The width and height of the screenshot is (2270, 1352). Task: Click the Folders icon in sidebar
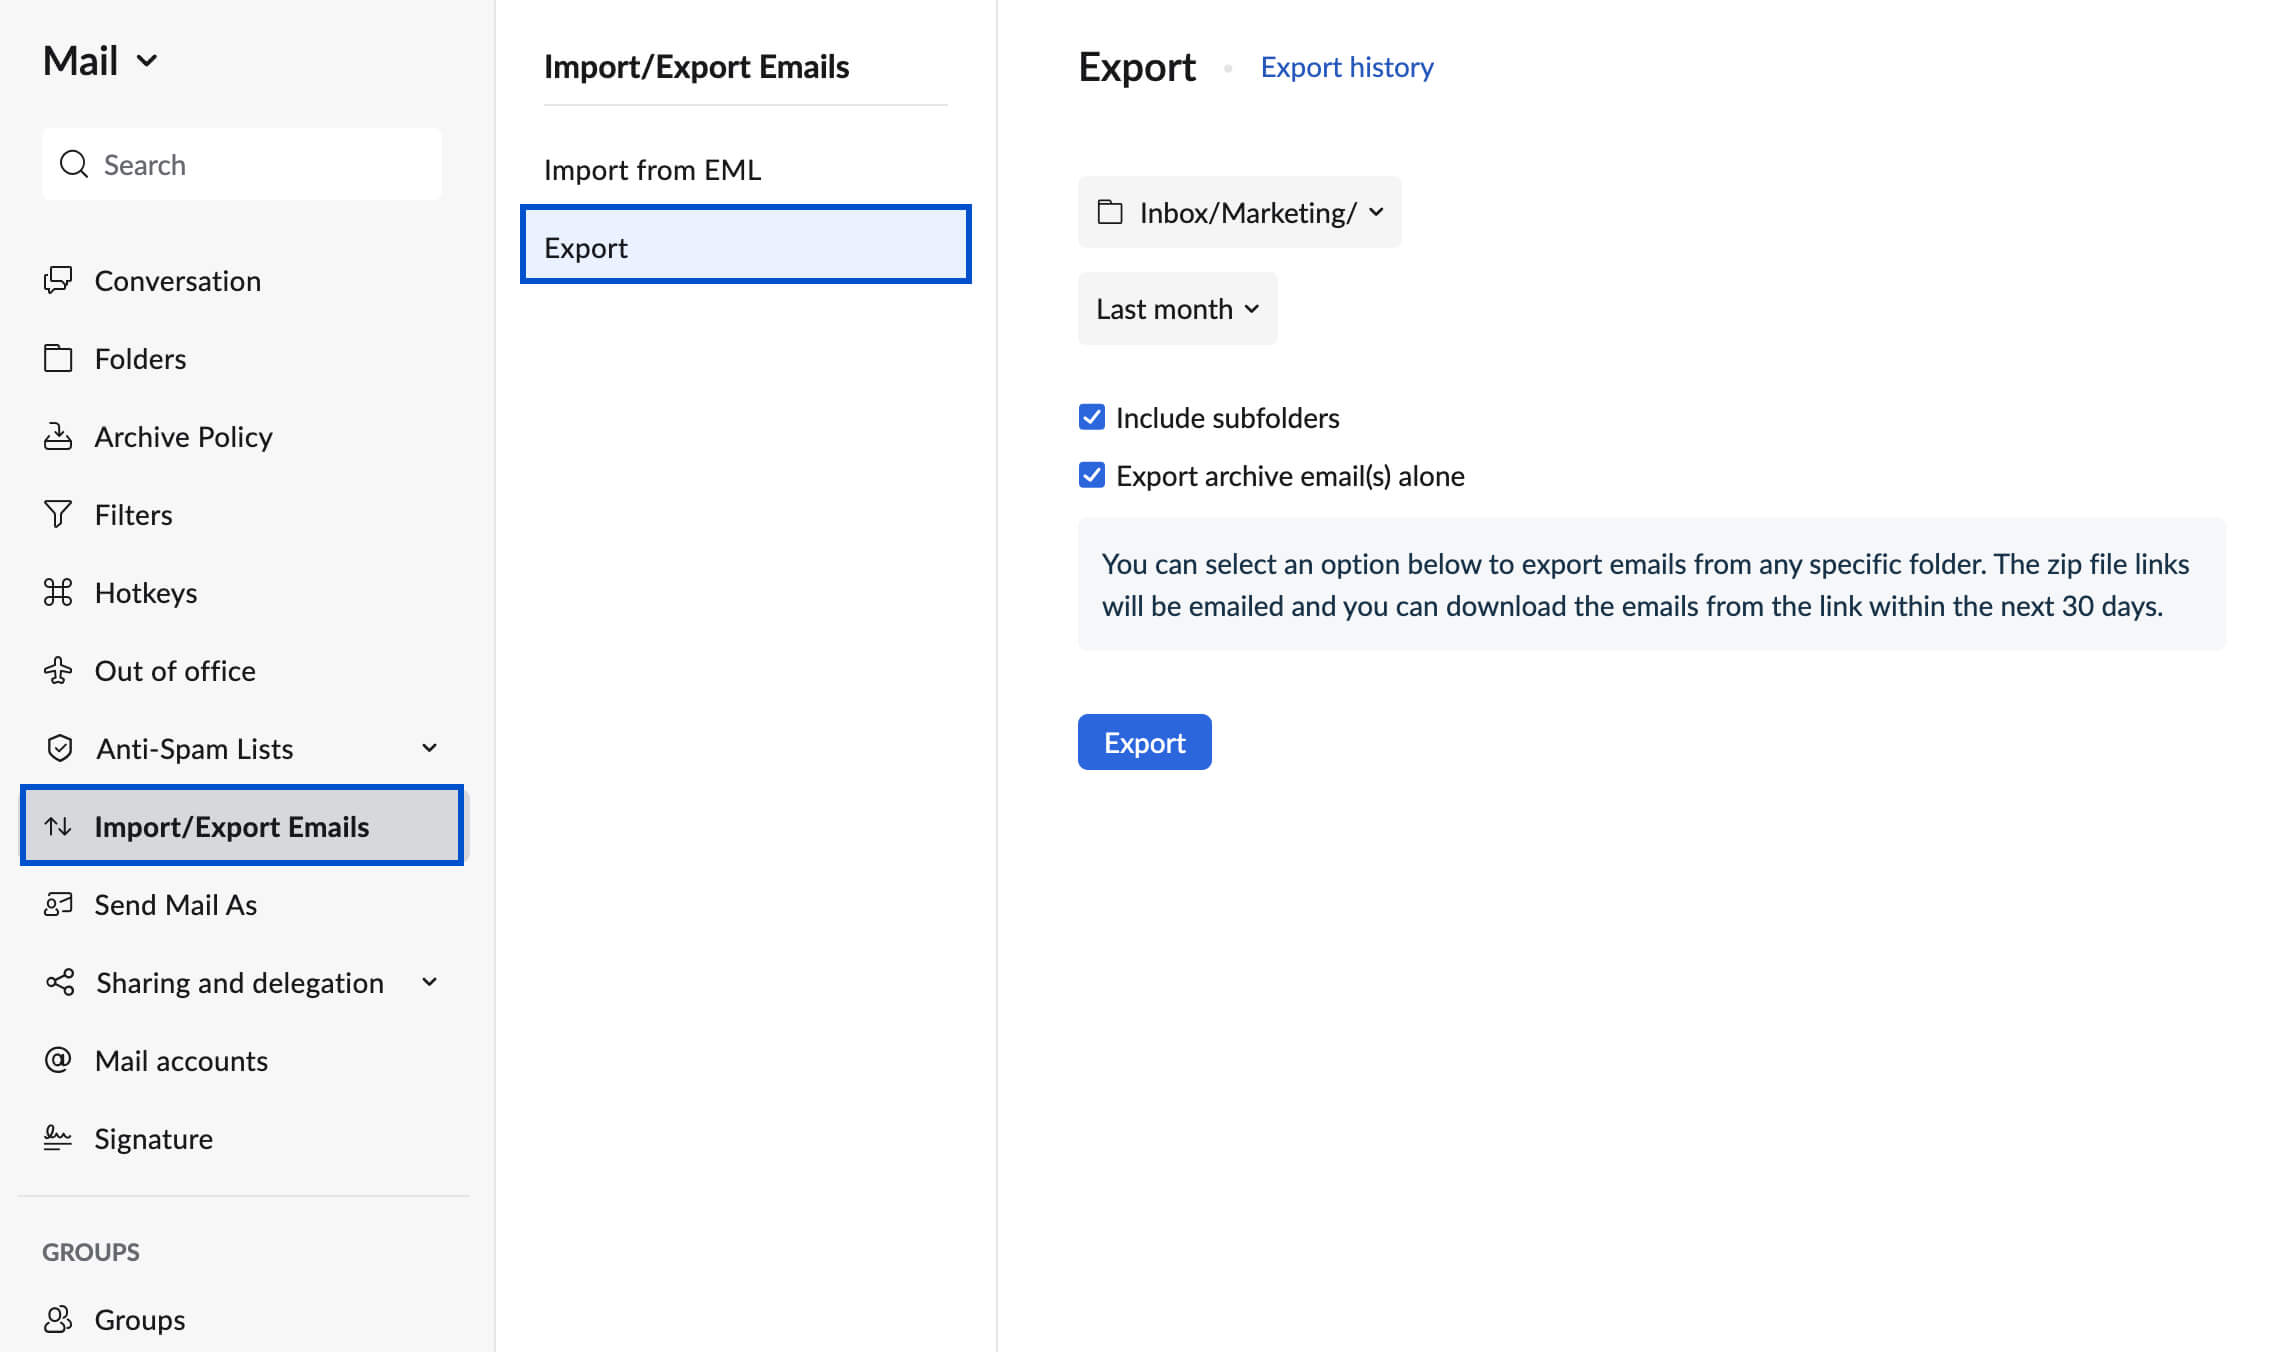pos(58,356)
